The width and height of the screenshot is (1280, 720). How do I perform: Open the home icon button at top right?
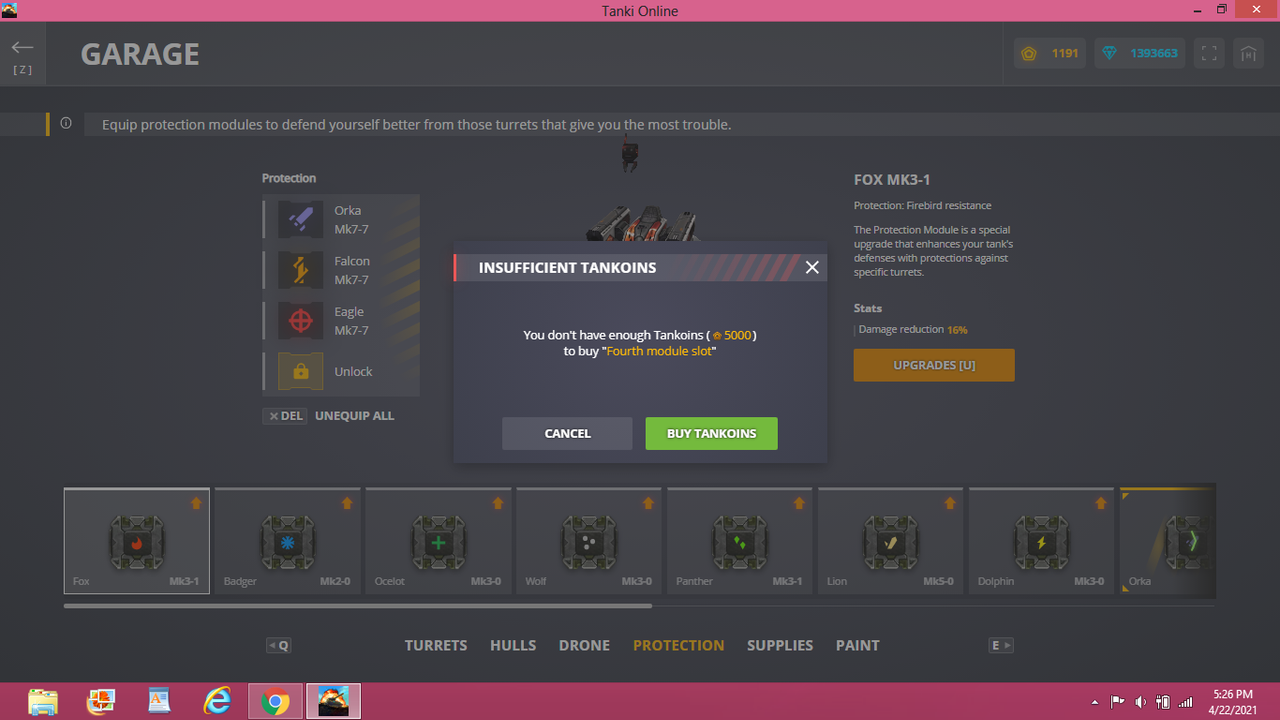point(1248,54)
